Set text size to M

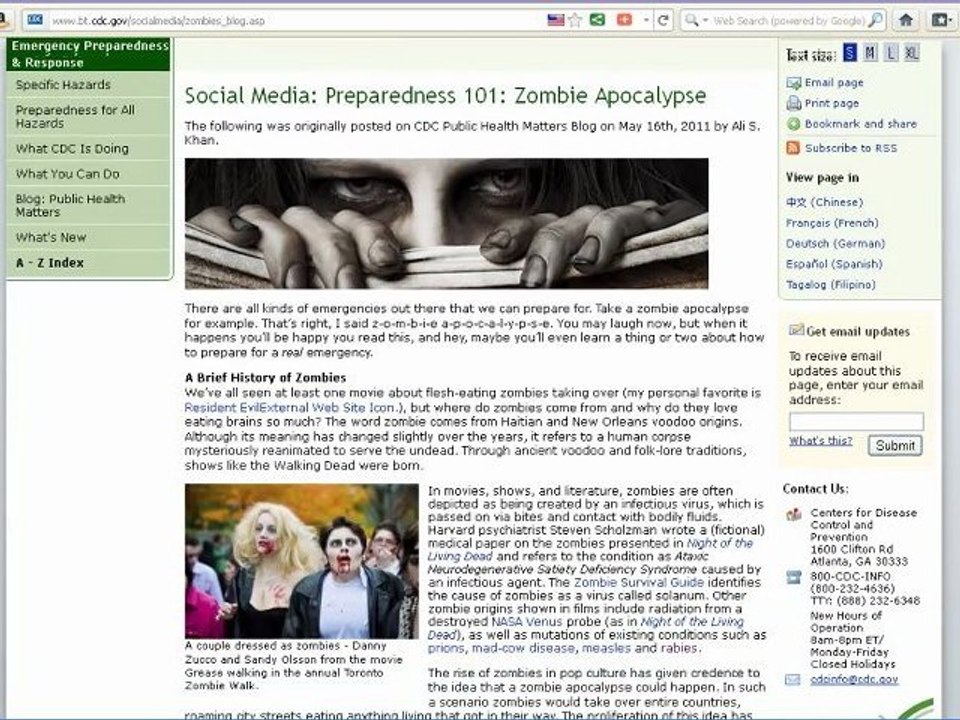[x=870, y=53]
